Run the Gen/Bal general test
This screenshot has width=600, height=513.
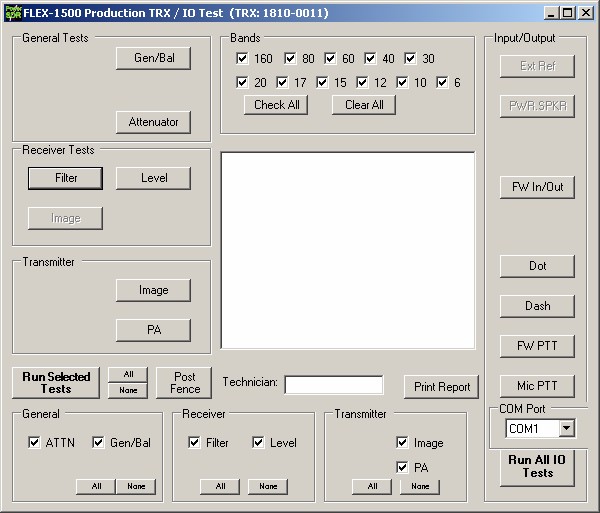click(153, 58)
